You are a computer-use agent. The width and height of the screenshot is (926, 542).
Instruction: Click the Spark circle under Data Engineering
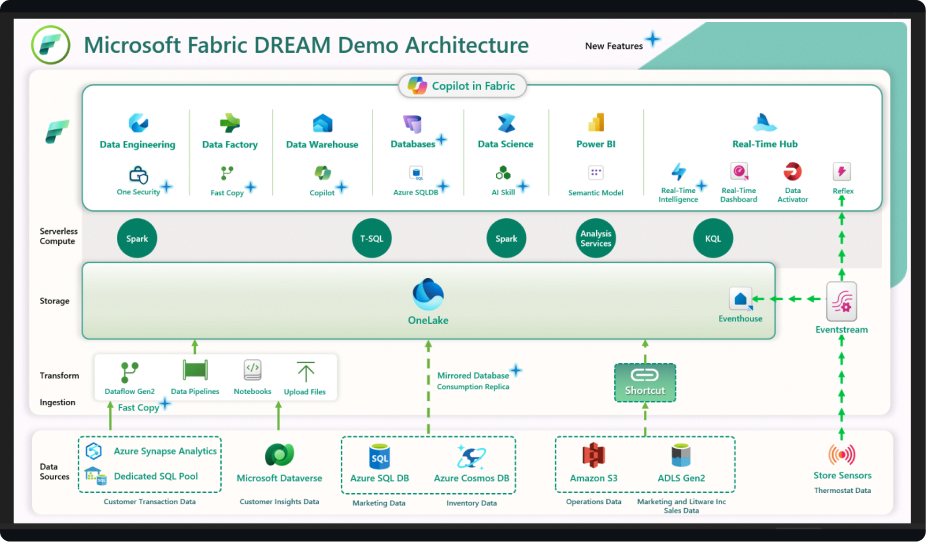(x=137, y=239)
